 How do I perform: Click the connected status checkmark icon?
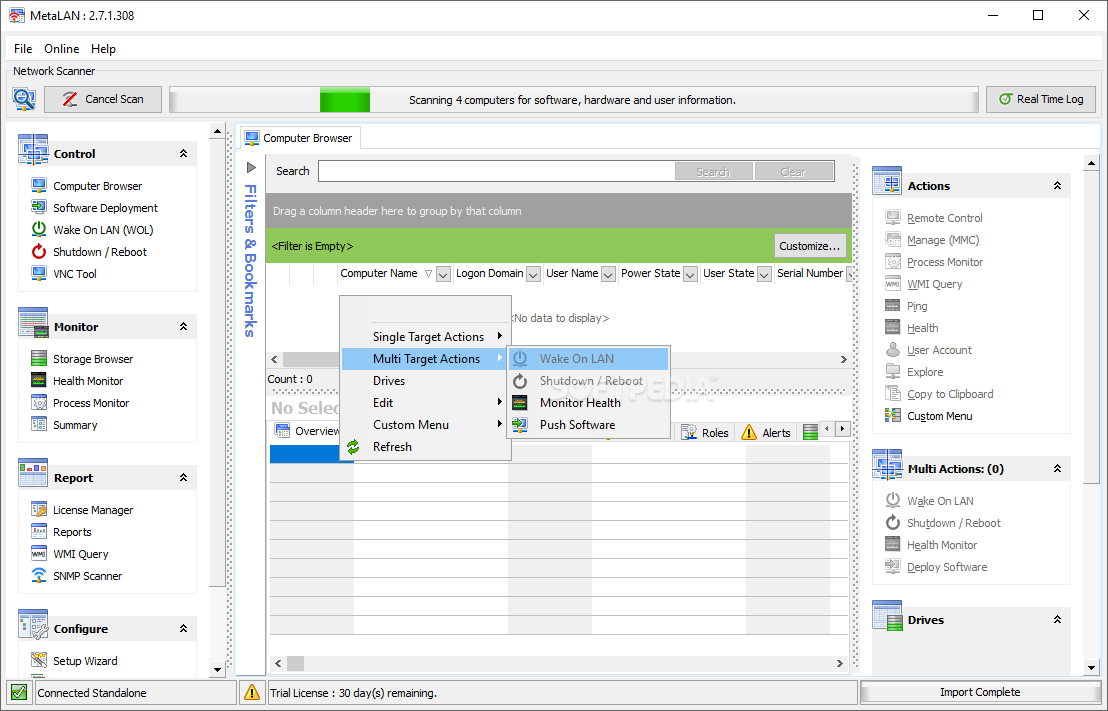point(19,693)
